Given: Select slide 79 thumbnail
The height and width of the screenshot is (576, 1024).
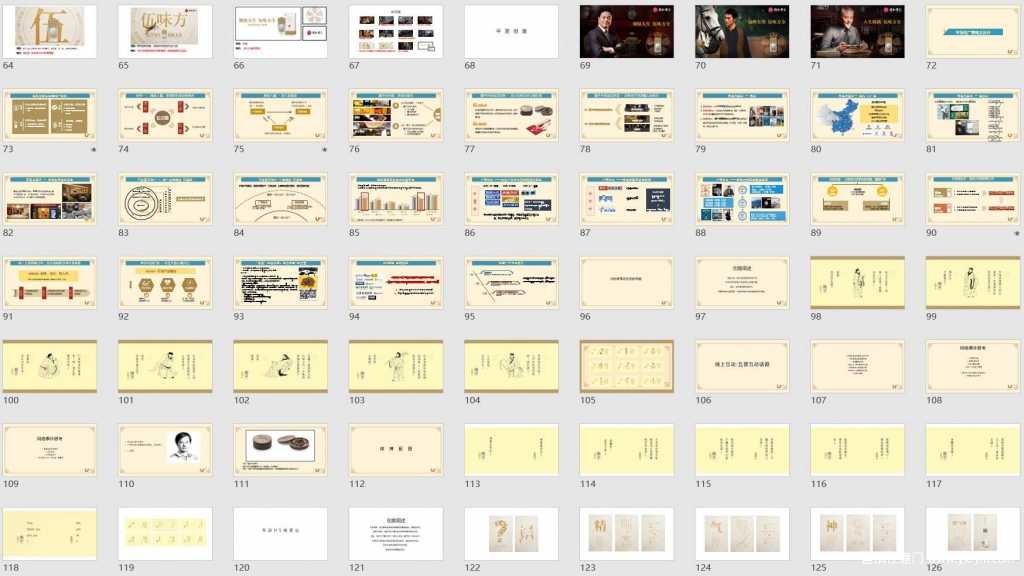Looking at the screenshot, I should [742, 116].
